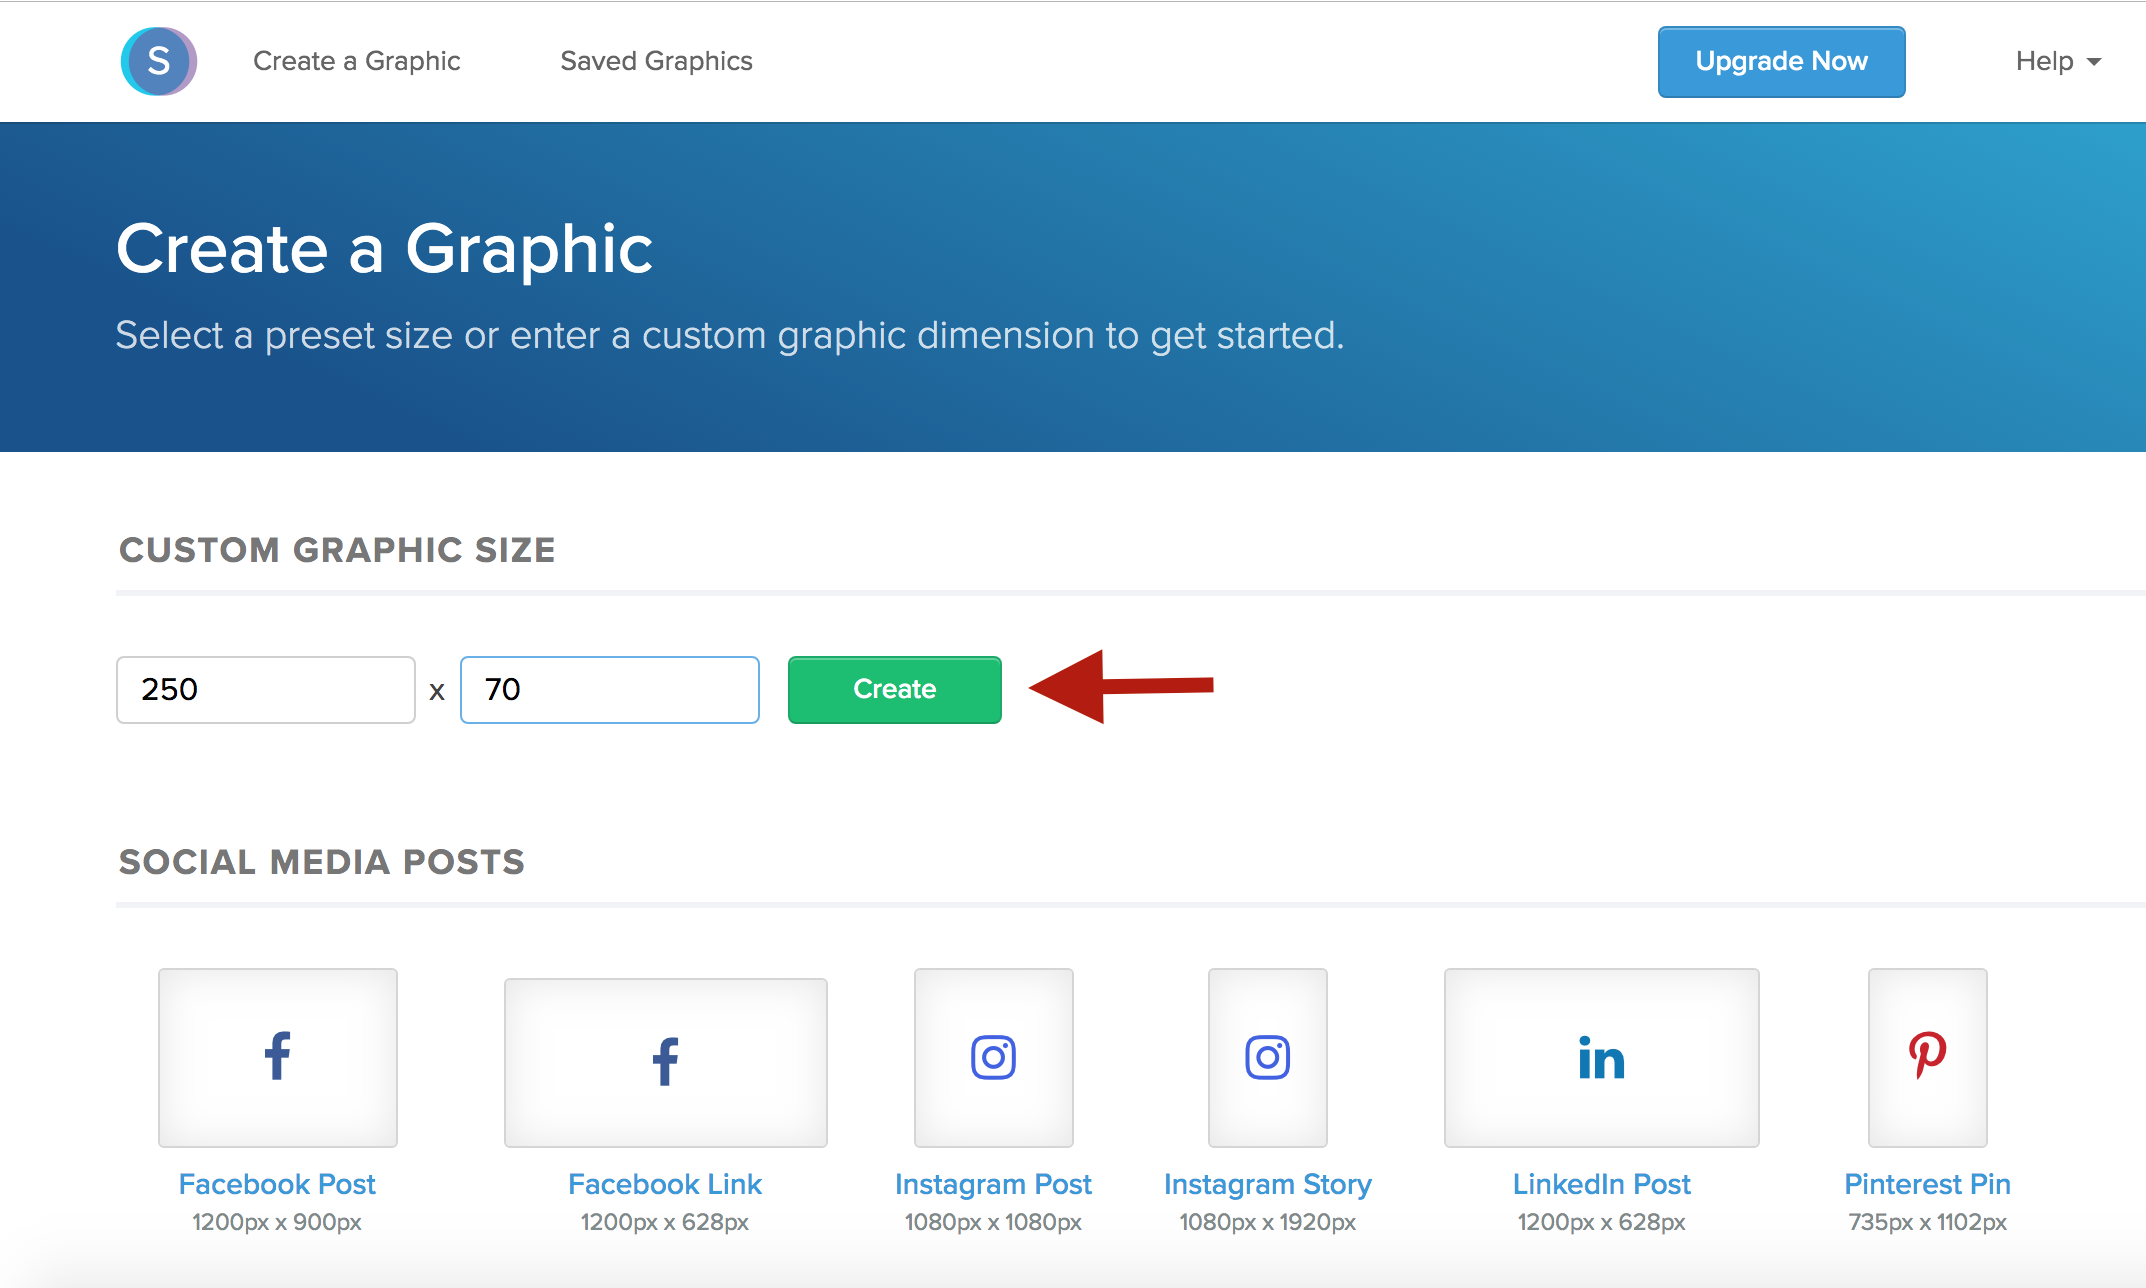This screenshot has width=2146, height=1288.
Task: Focus the height field containing 70
Action: (609, 689)
